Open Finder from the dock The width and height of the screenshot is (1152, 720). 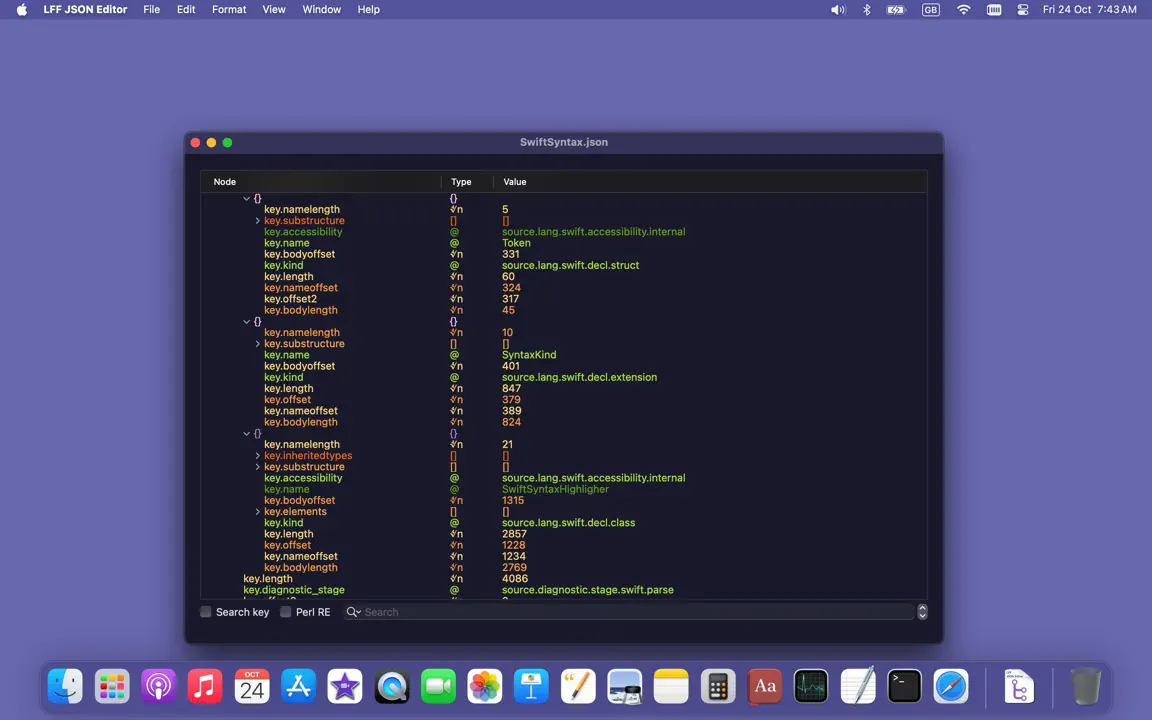point(65,686)
